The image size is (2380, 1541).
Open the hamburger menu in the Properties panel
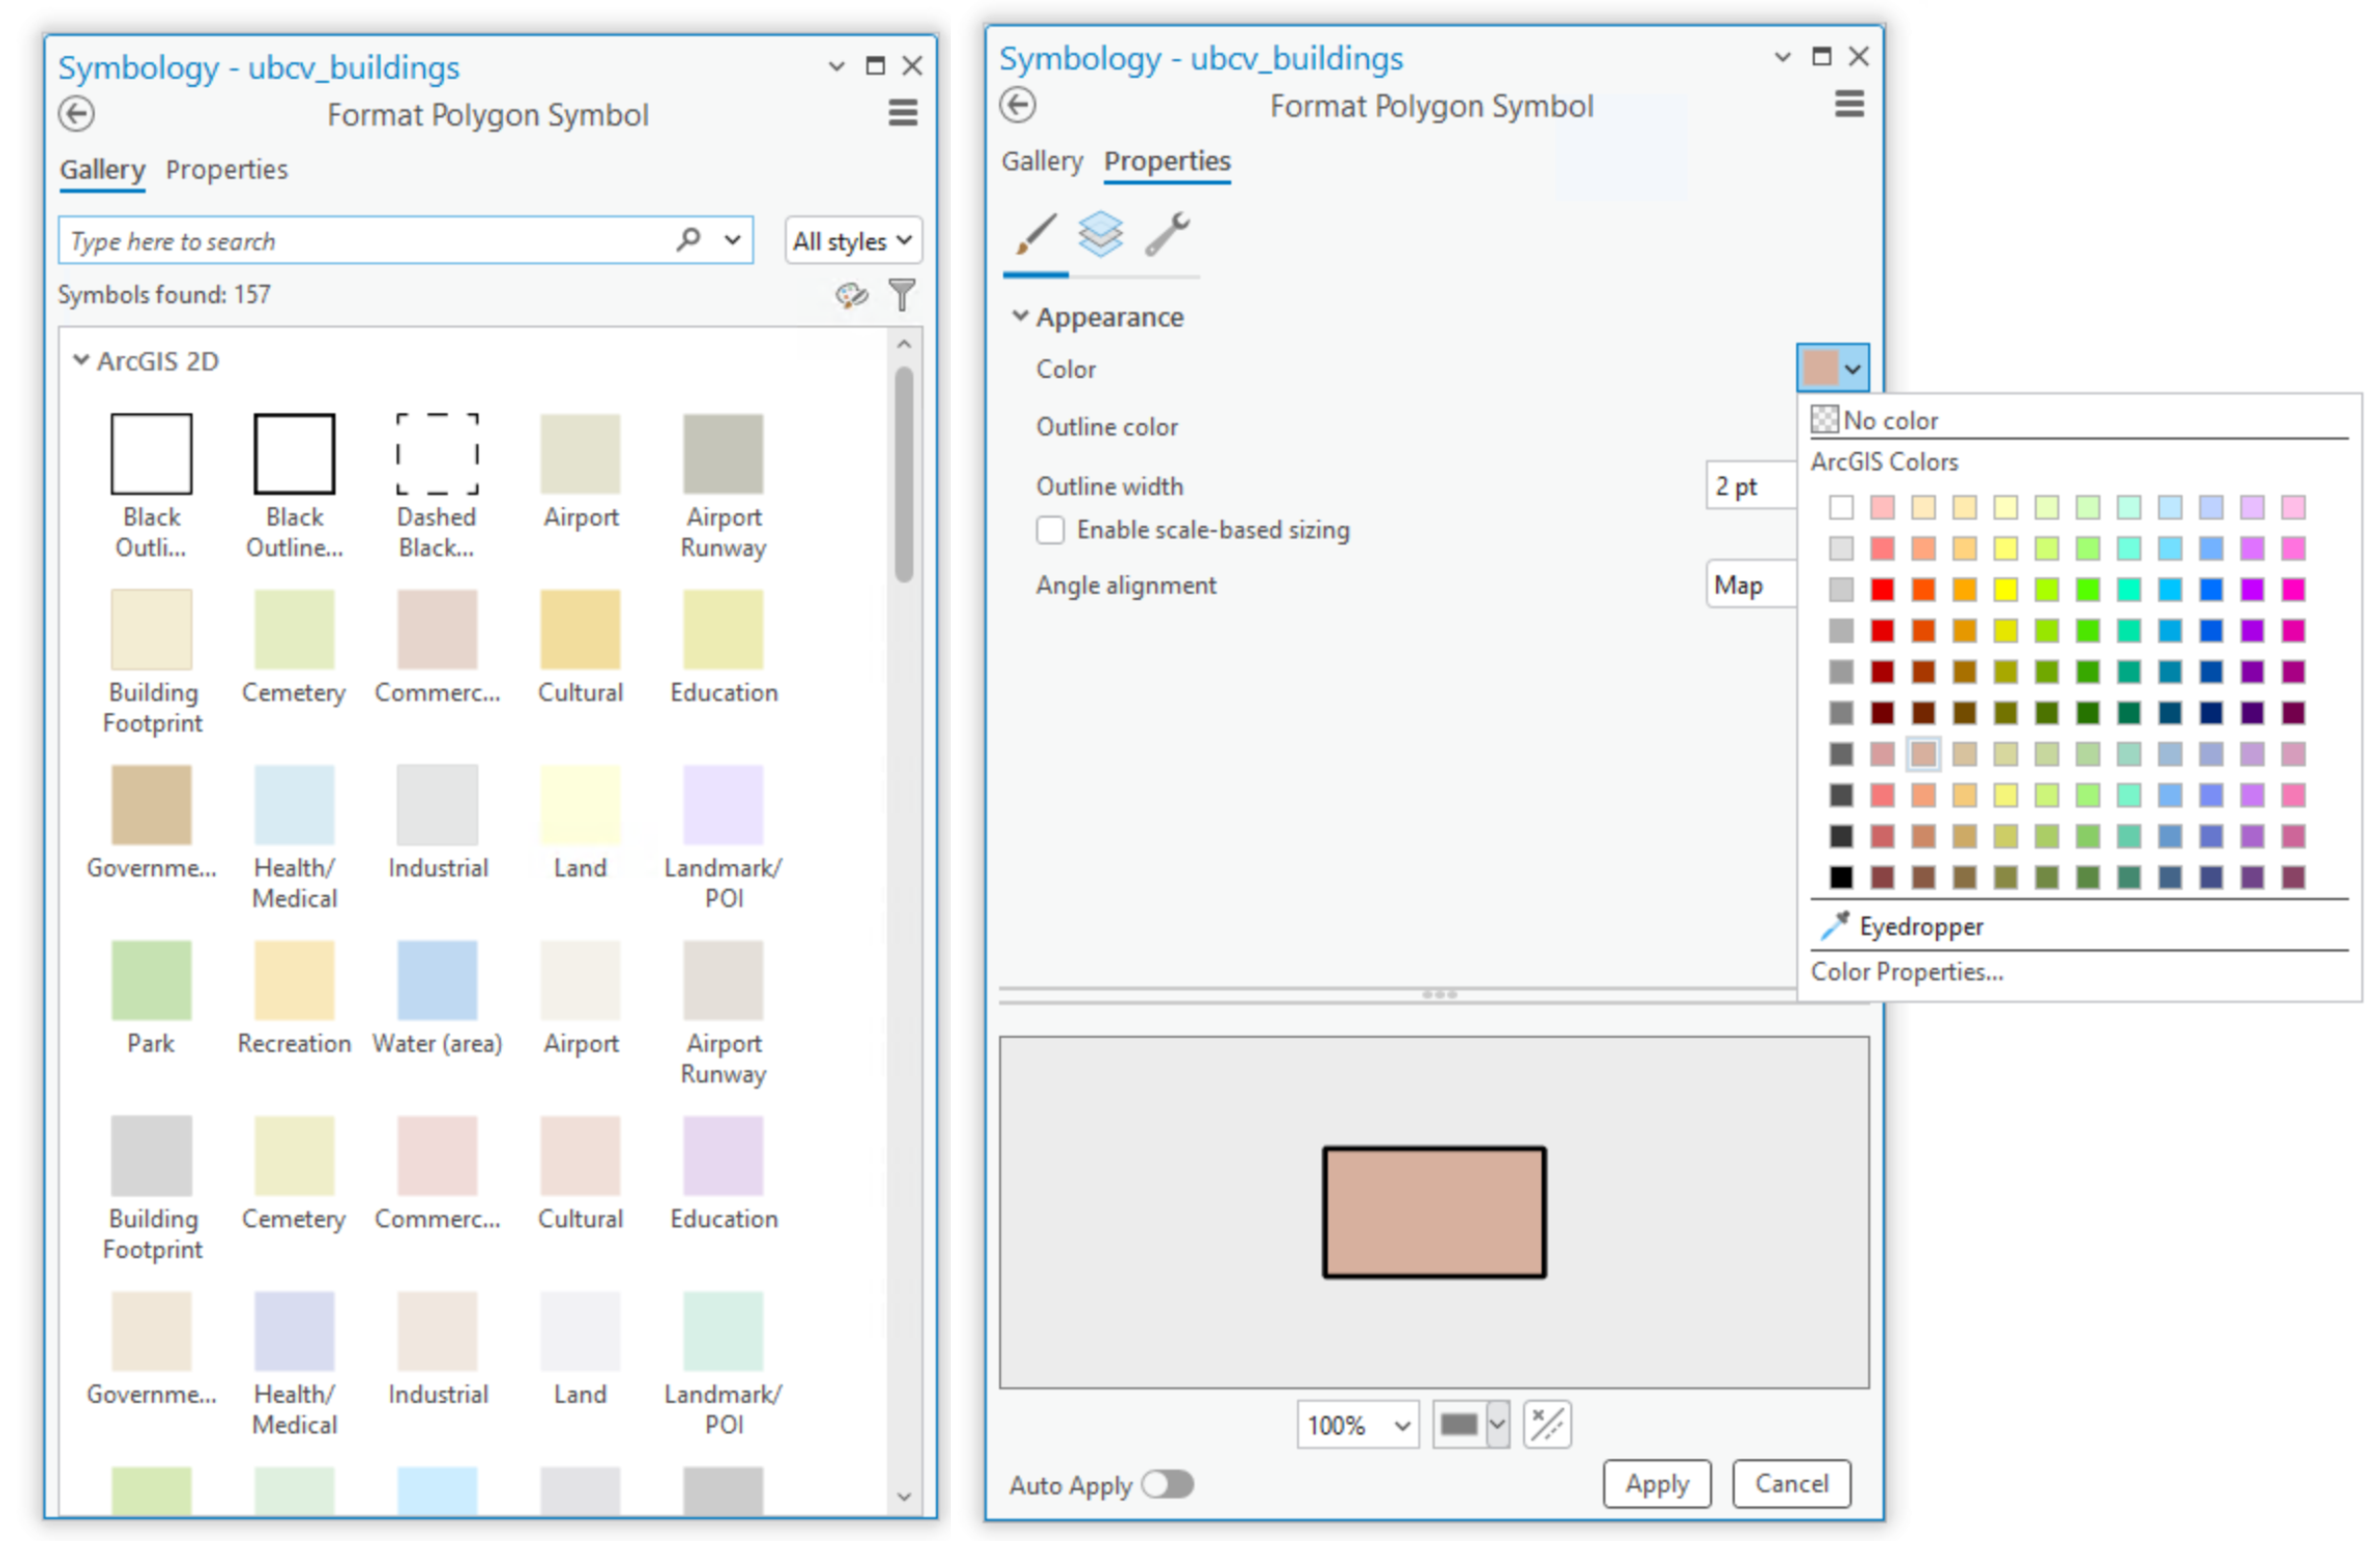click(1848, 104)
